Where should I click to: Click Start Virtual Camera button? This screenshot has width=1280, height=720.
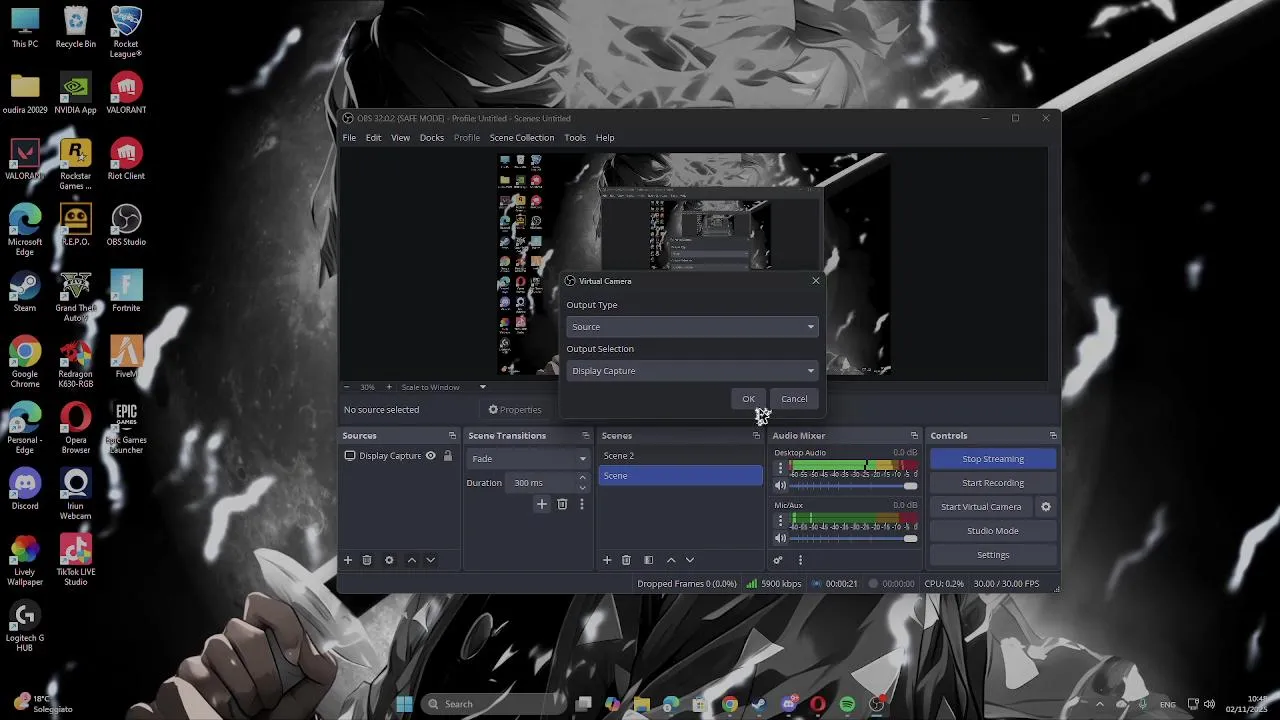pyautogui.click(x=981, y=507)
